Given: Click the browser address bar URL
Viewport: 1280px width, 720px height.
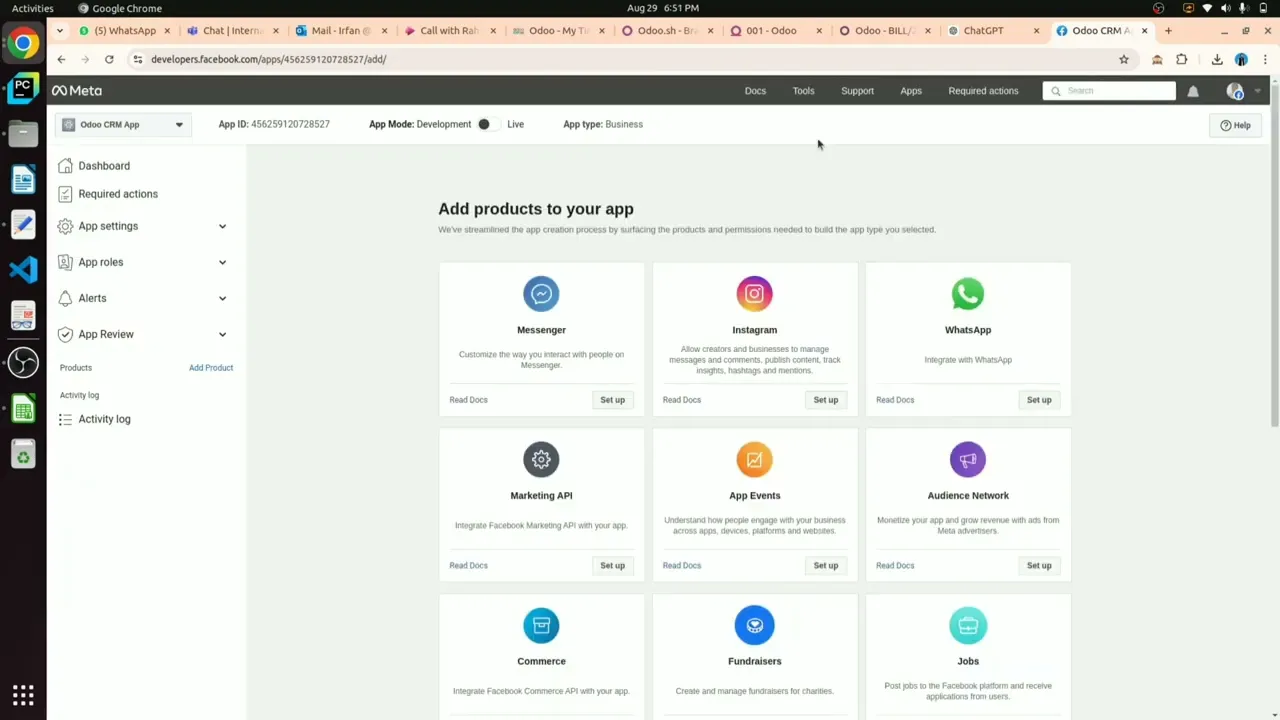Looking at the screenshot, I should [x=268, y=59].
